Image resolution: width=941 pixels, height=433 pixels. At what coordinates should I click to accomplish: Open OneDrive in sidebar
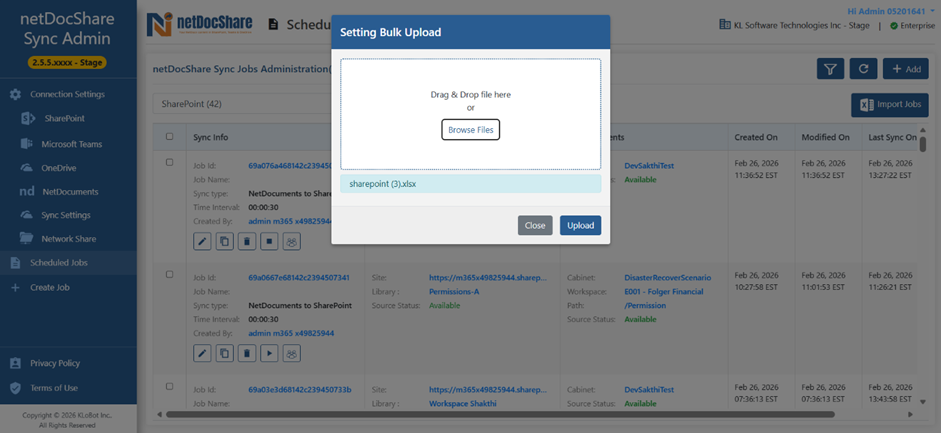(x=59, y=168)
